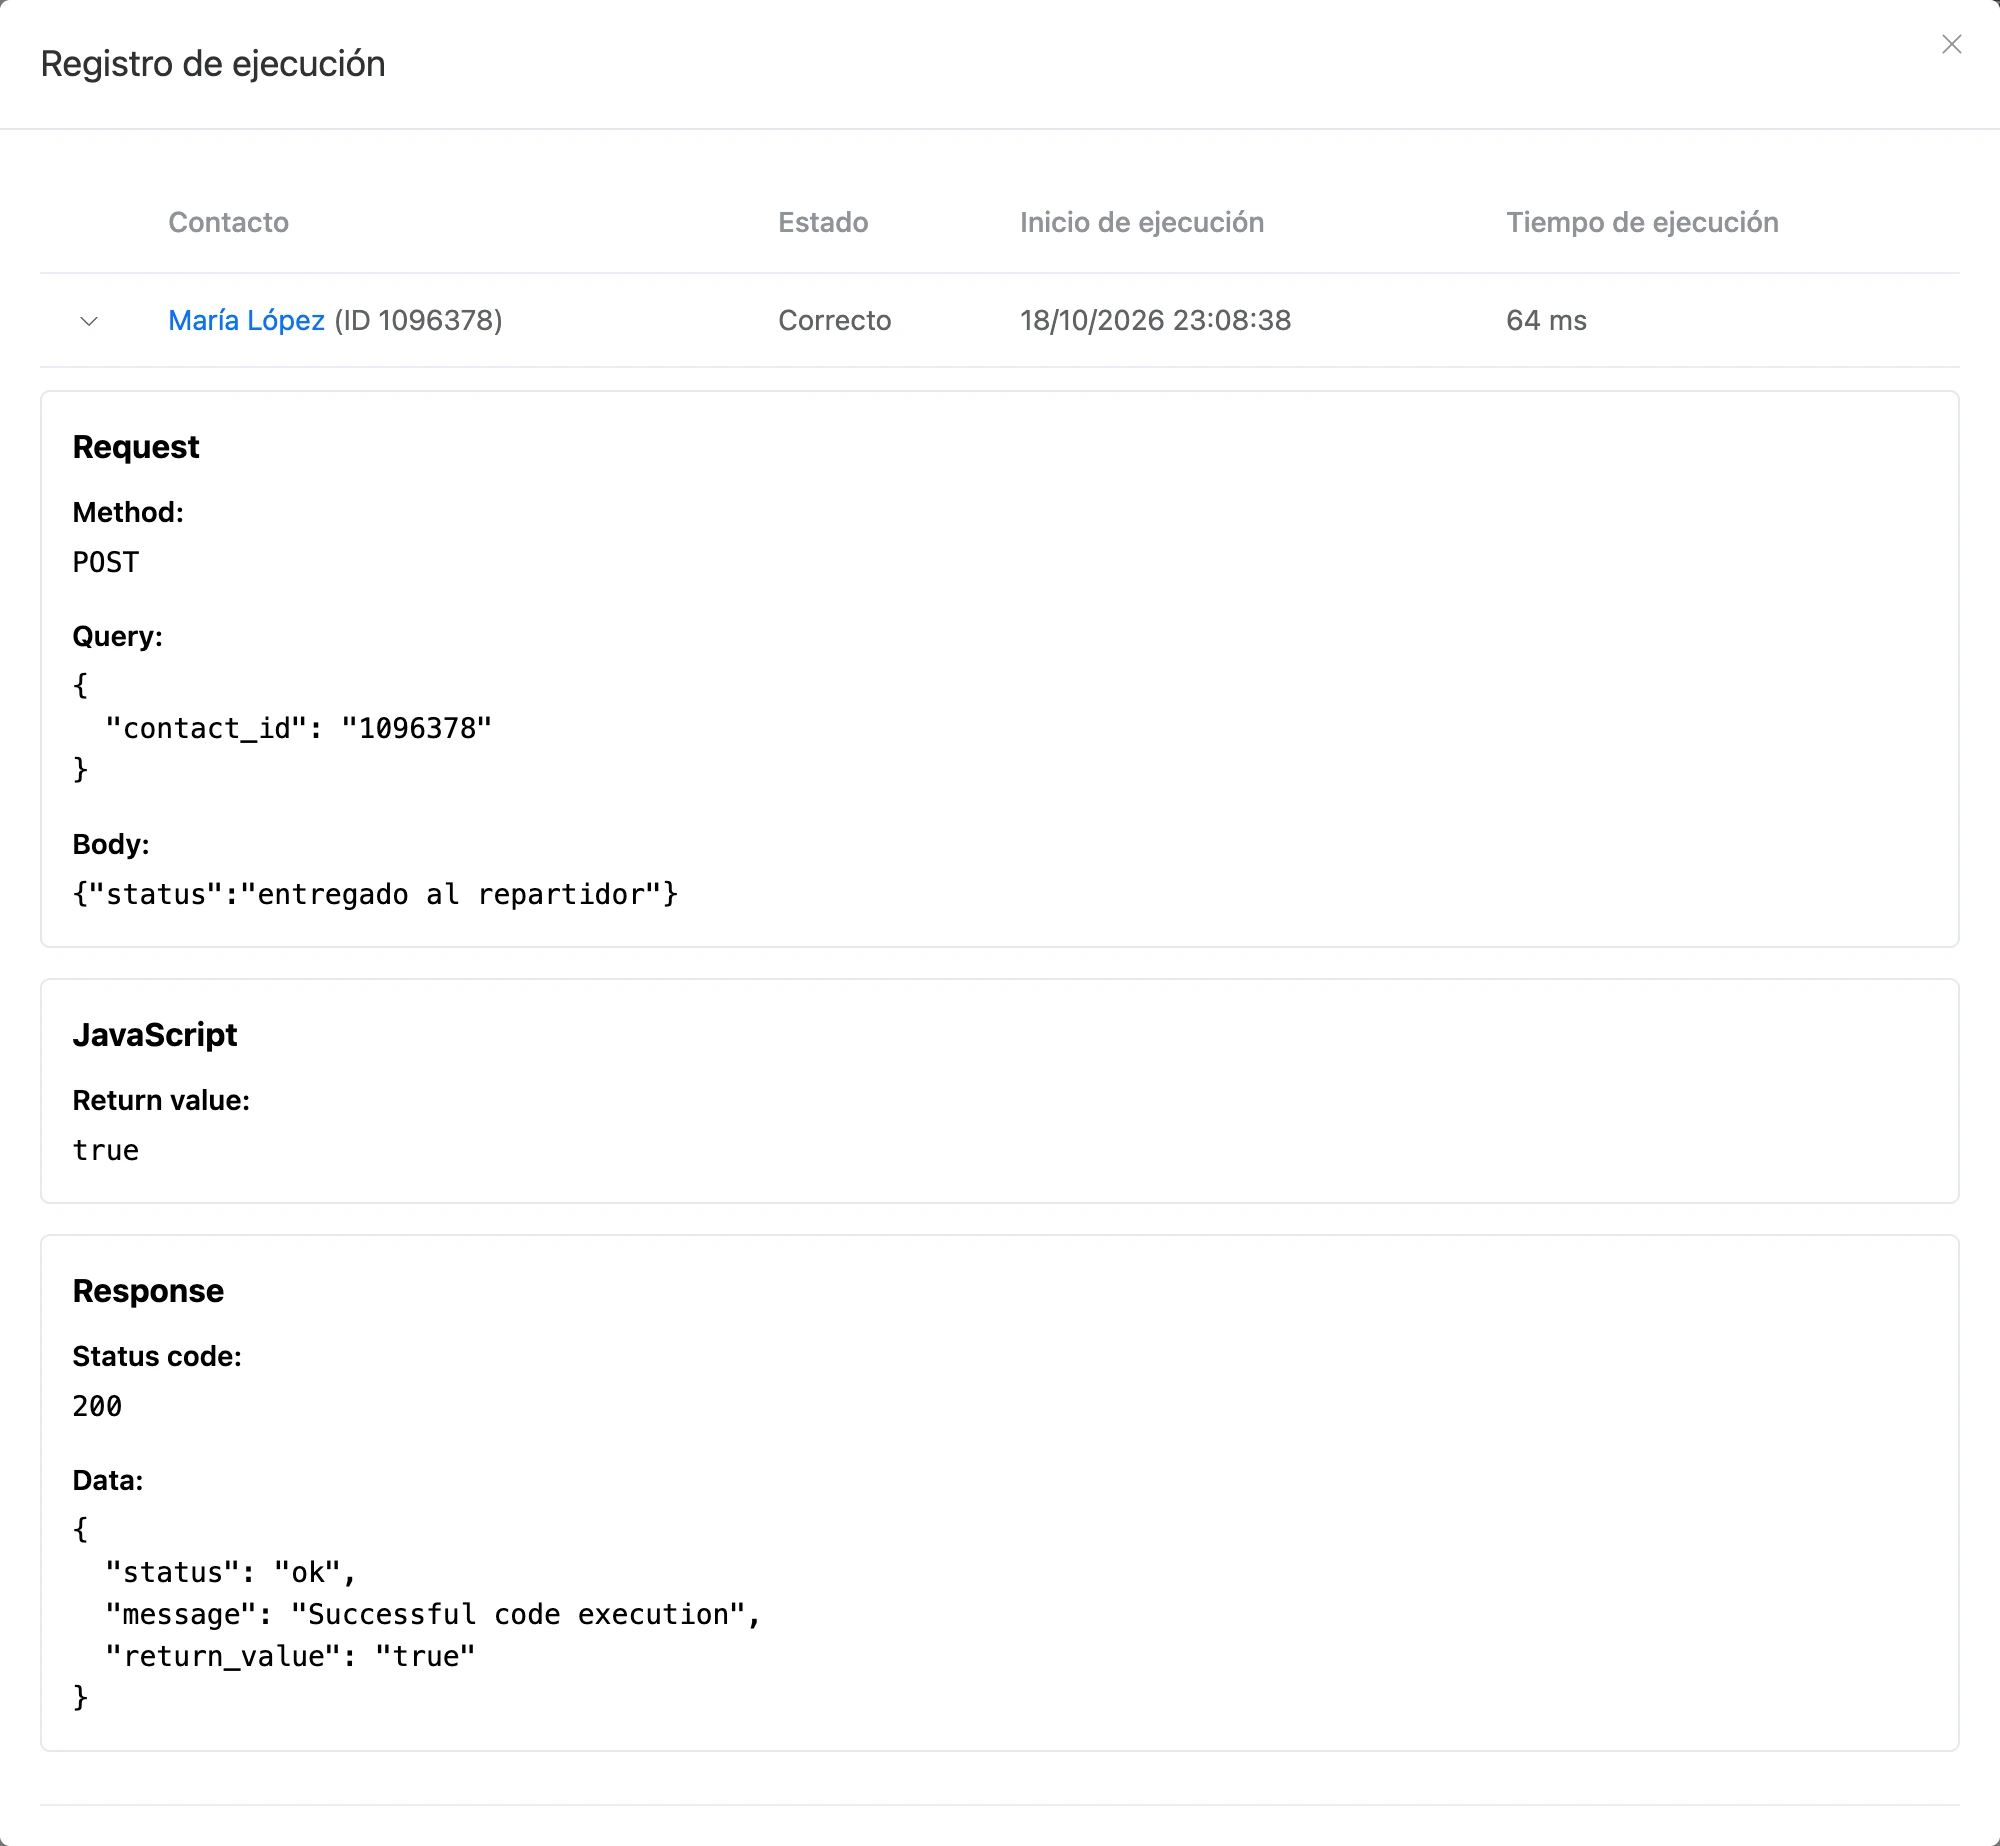Select the 64 ms execution time
Viewport: 2000px width, 1846px height.
coord(1546,320)
